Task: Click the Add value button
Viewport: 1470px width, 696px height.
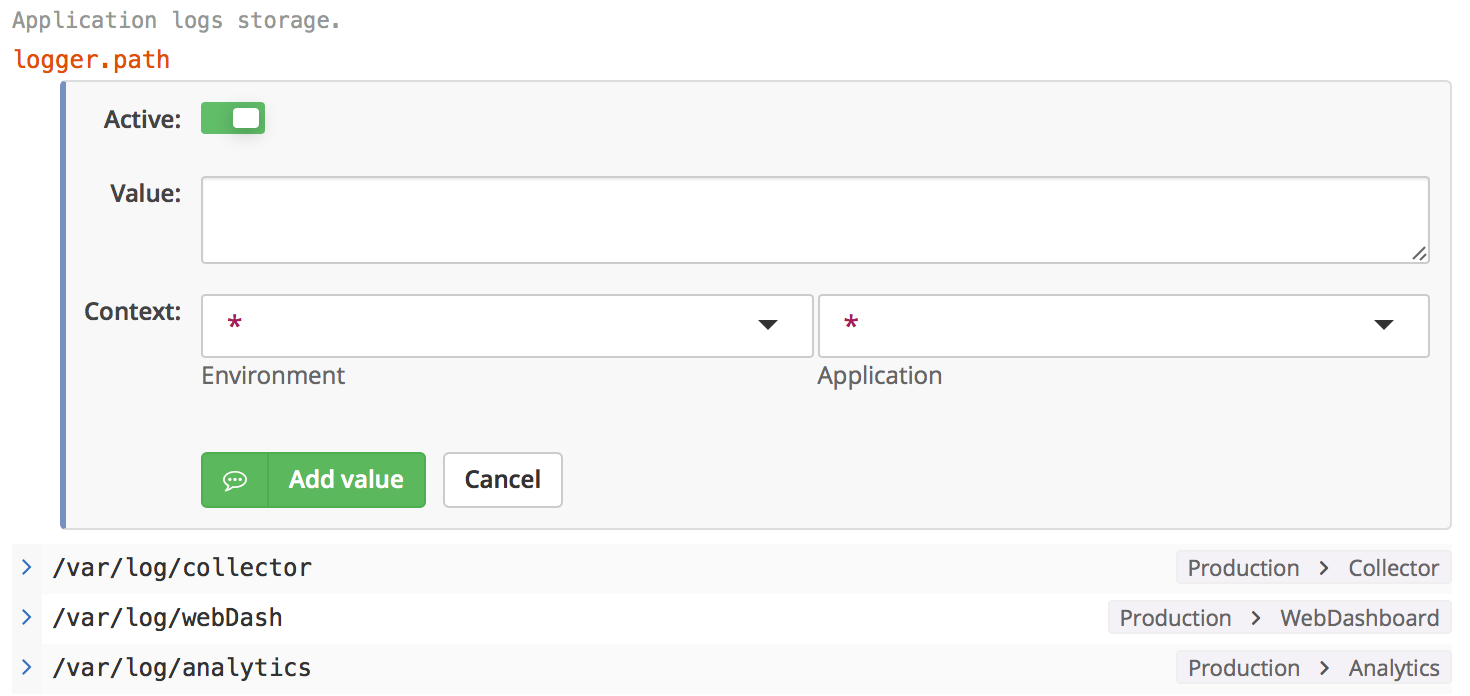Action: (313, 480)
